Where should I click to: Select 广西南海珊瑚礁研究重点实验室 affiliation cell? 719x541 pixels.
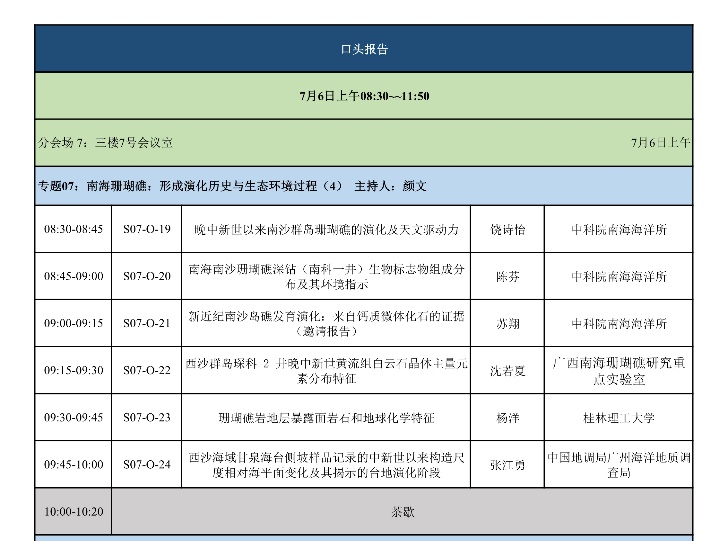[620, 370]
